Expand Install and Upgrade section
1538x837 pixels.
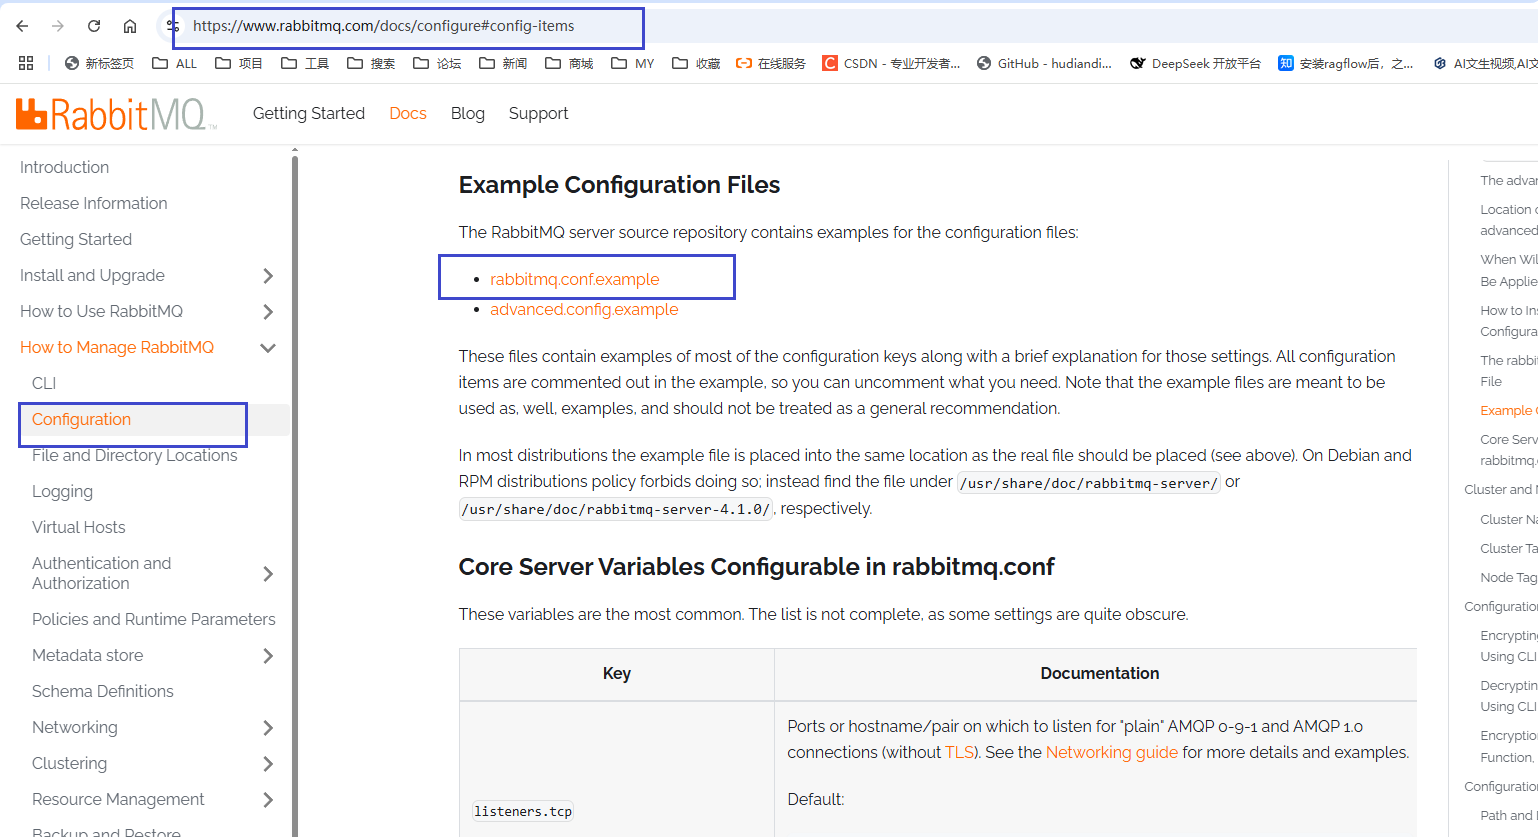pyautogui.click(x=268, y=275)
